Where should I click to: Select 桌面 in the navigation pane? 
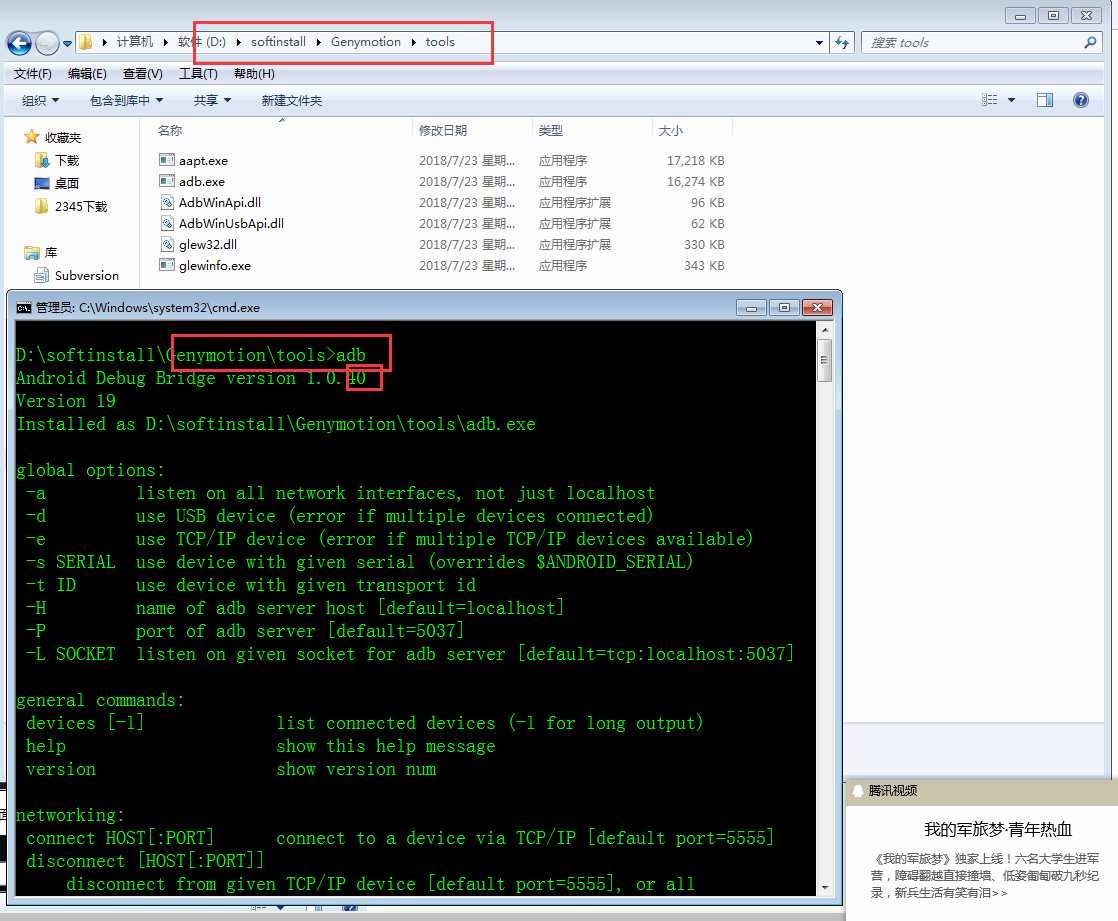(67, 183)
